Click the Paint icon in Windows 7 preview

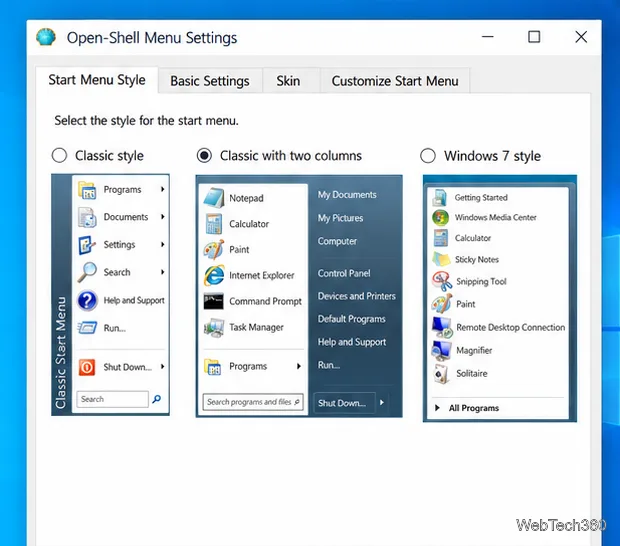pyautogui.click(x=442, y=304)
